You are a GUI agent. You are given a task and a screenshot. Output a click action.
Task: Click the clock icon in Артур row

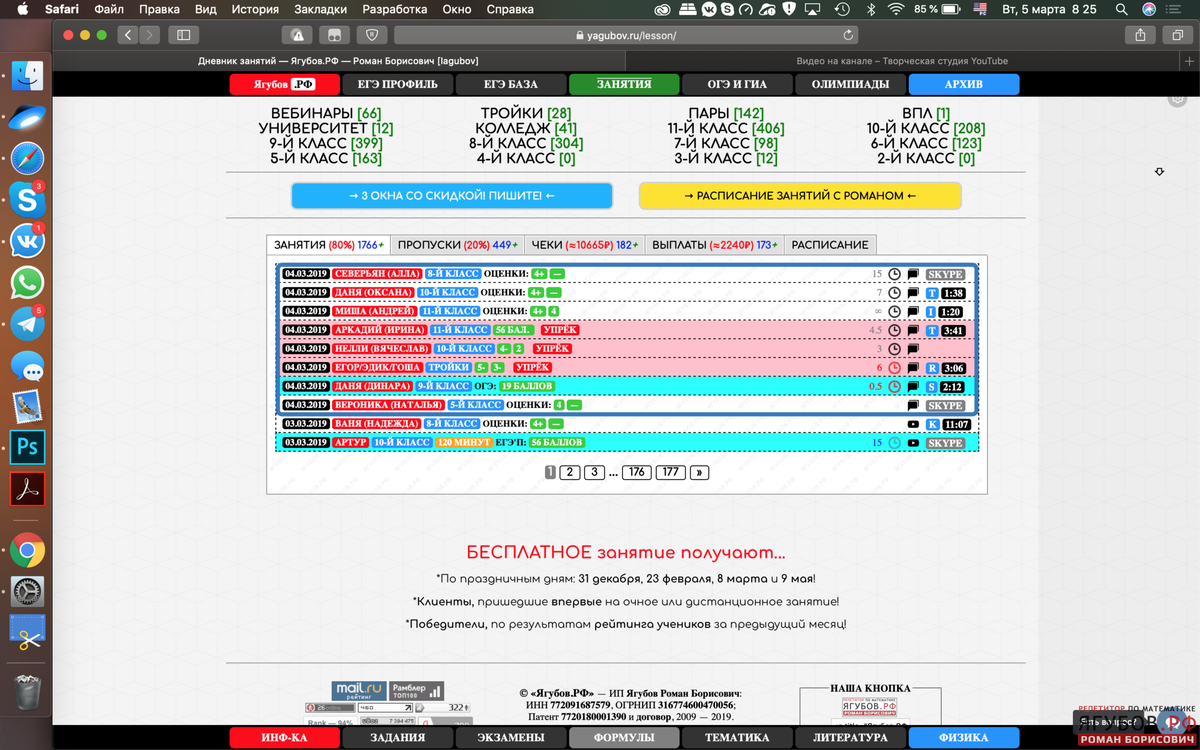895,442
